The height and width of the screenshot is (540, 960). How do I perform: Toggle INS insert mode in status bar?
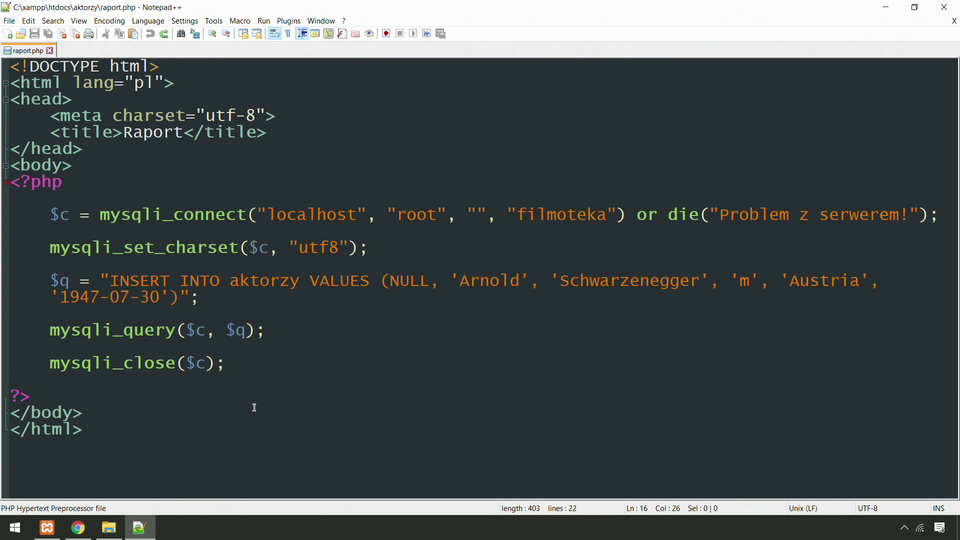(x=938, y=508)
